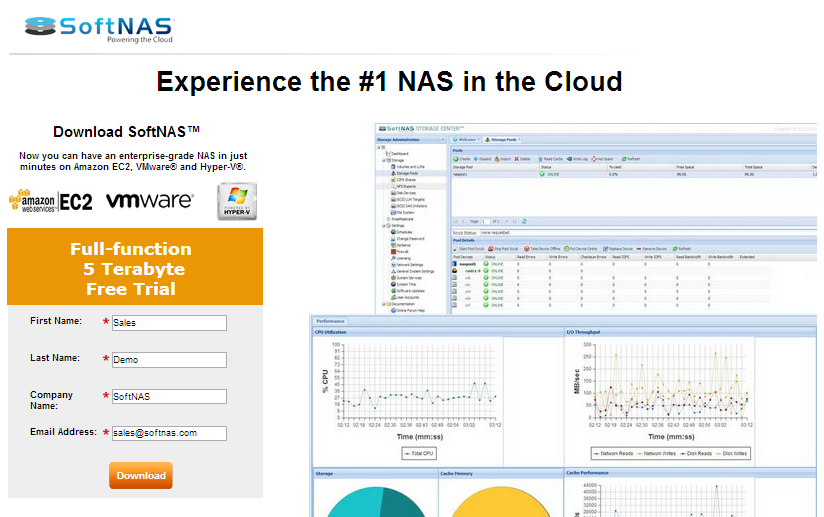The height and width of the screenshot is (517, 824).
Task: Click Remove Device in Pool Details
Action: click(x=652, y=249)
